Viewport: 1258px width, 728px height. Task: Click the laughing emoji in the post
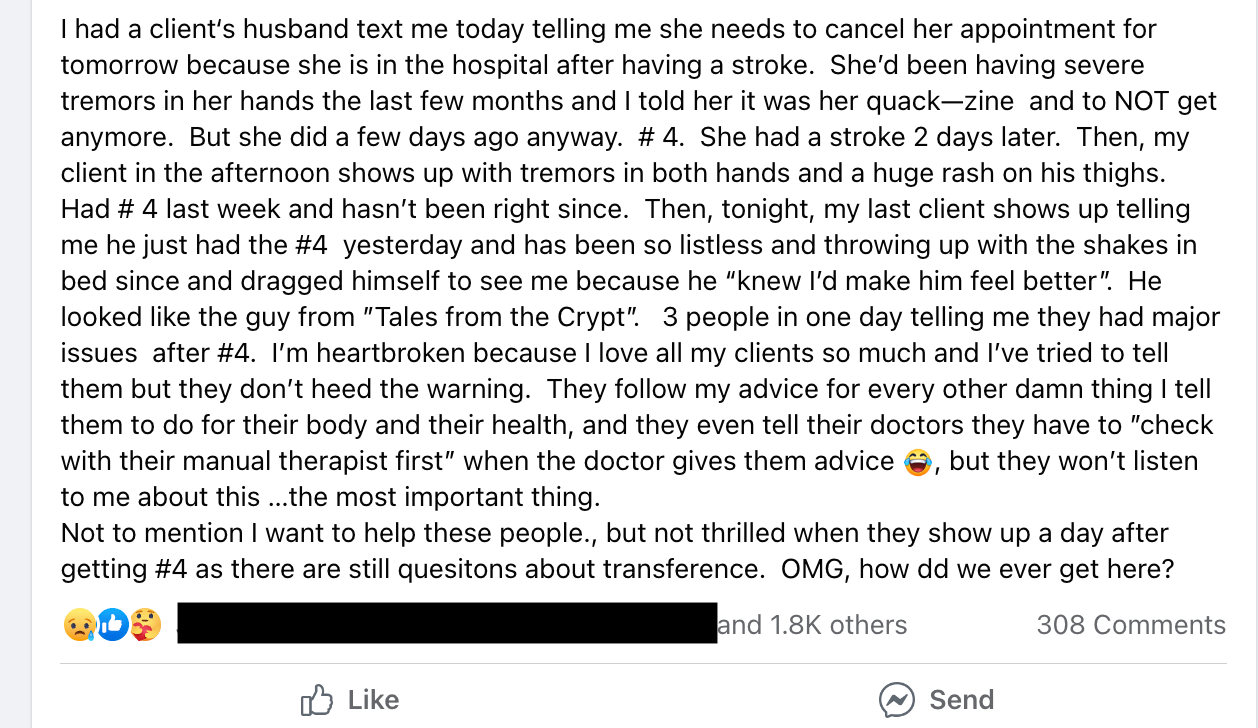[916, 462]
